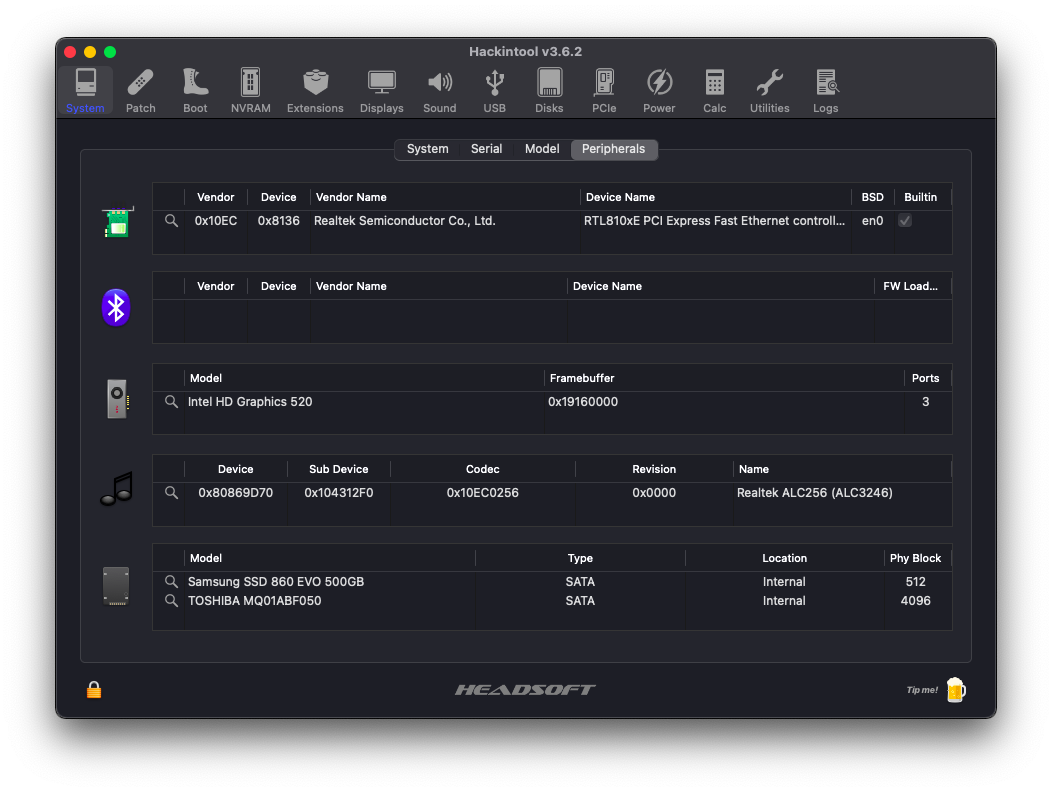Open the Displays toolbar section

tap(381, 91)
